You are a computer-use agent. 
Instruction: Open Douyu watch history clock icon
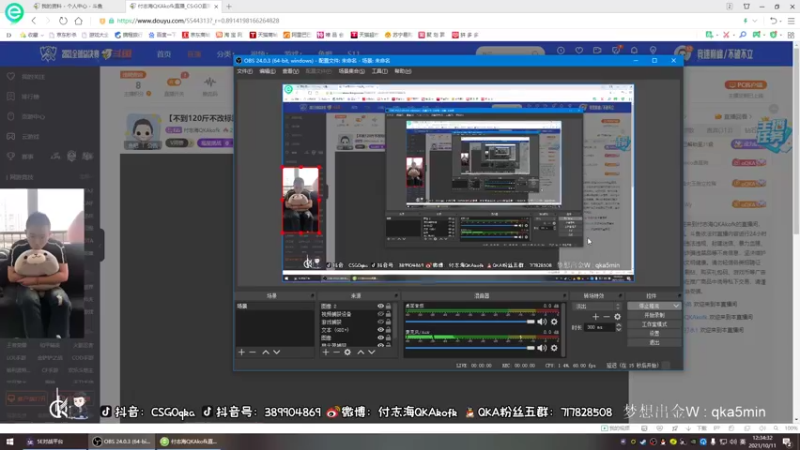(561, 51)
